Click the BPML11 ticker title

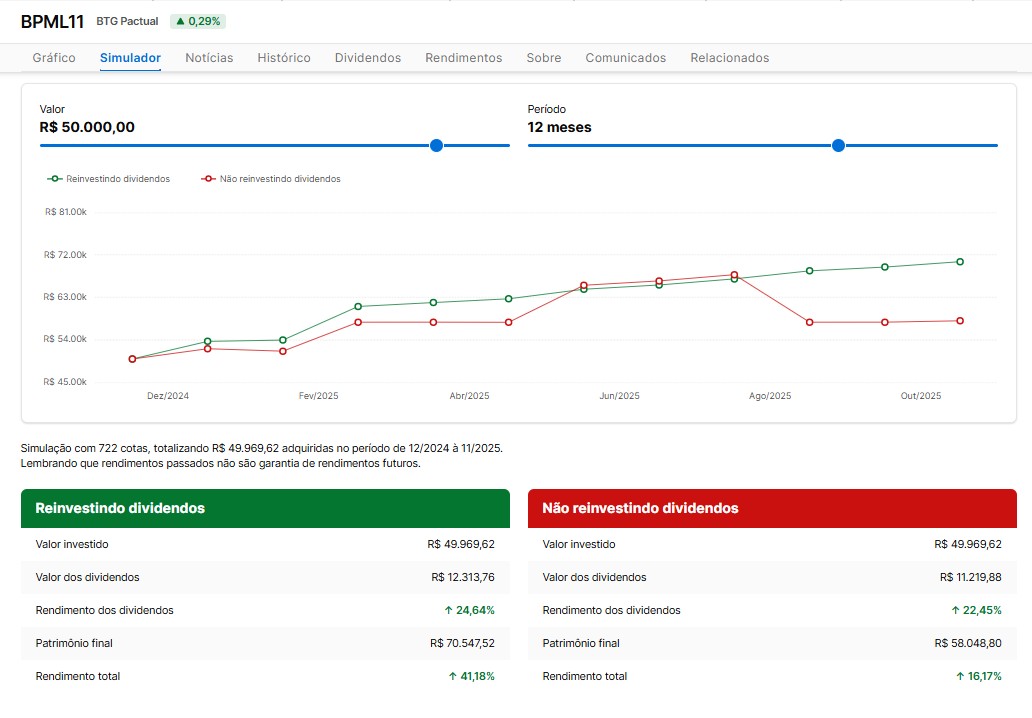(x=52, y=21)
